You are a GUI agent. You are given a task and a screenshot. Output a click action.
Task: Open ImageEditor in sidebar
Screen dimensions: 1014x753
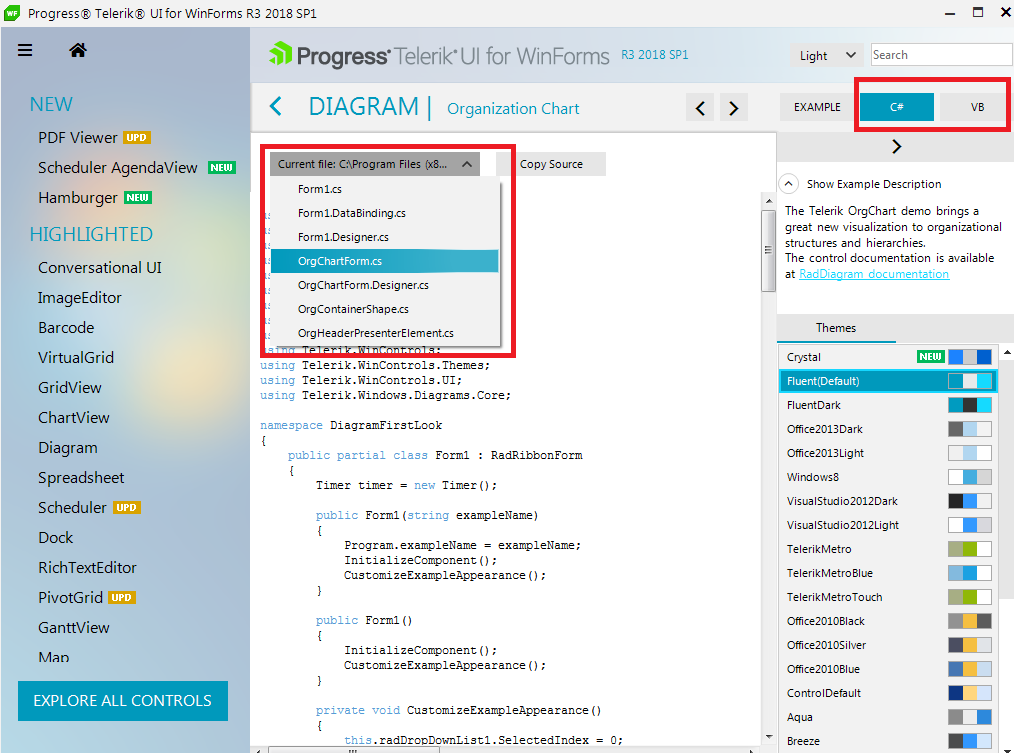80,298
